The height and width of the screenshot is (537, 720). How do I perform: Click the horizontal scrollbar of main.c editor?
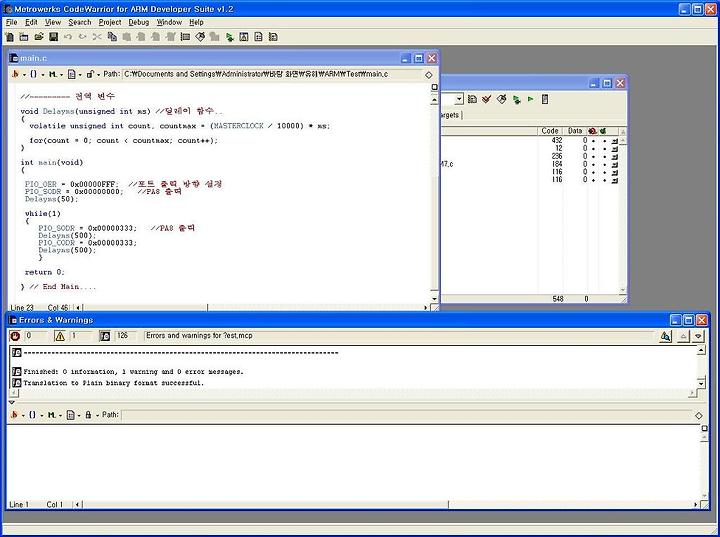pos(254,307)
